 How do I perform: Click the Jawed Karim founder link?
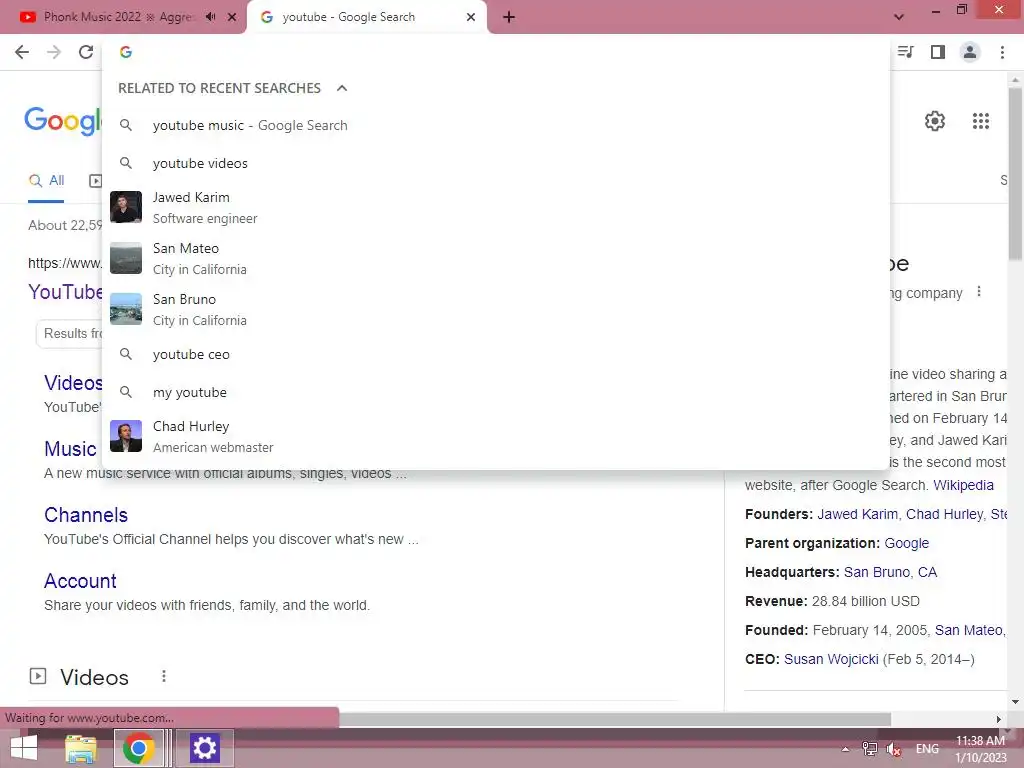(857, 515)
